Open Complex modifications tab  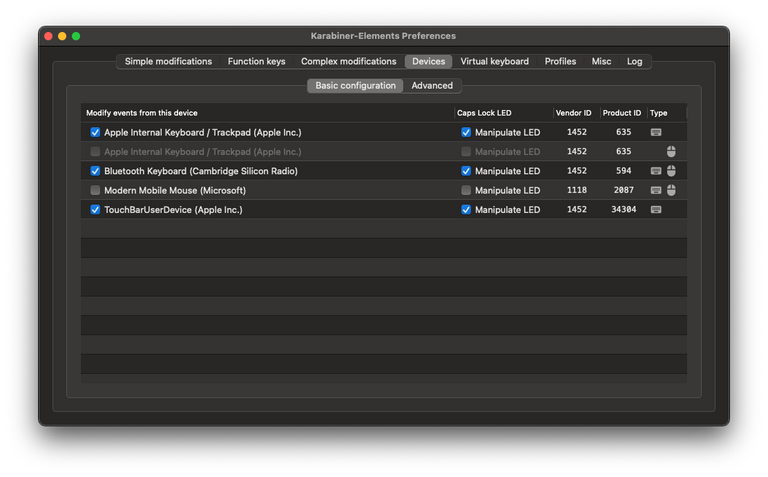pos(348,61)
